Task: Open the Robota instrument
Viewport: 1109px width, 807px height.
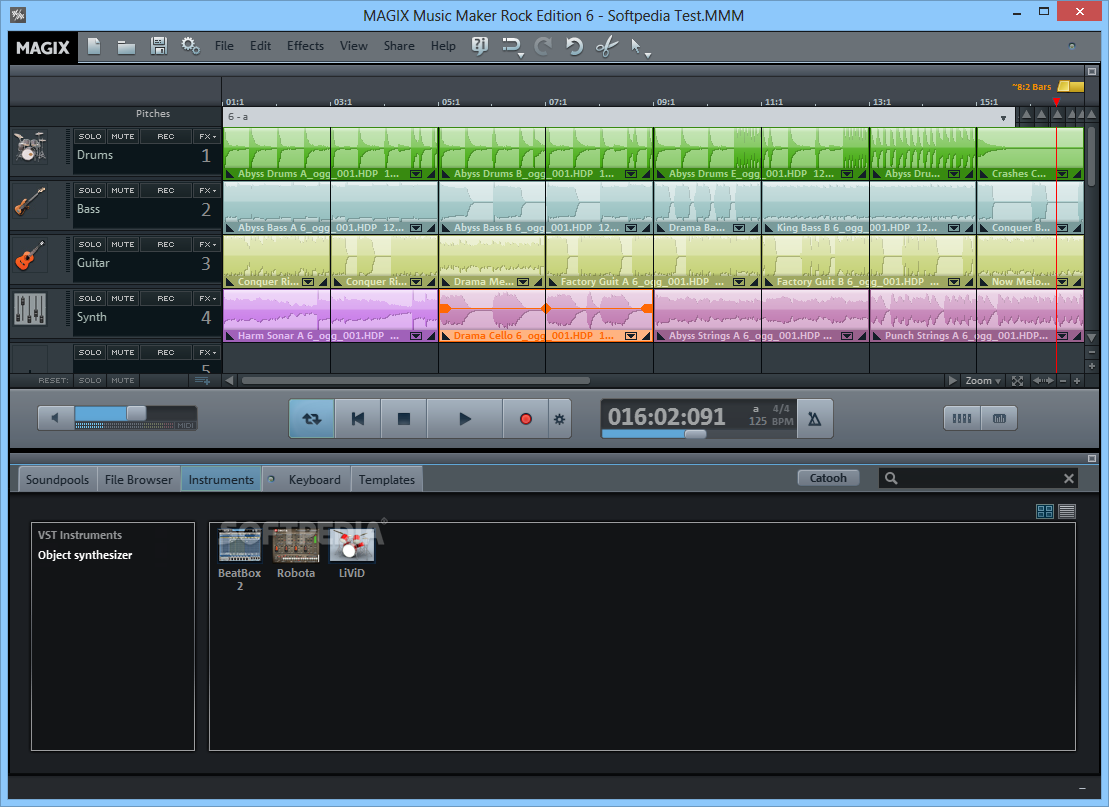Action: [296, 554]
